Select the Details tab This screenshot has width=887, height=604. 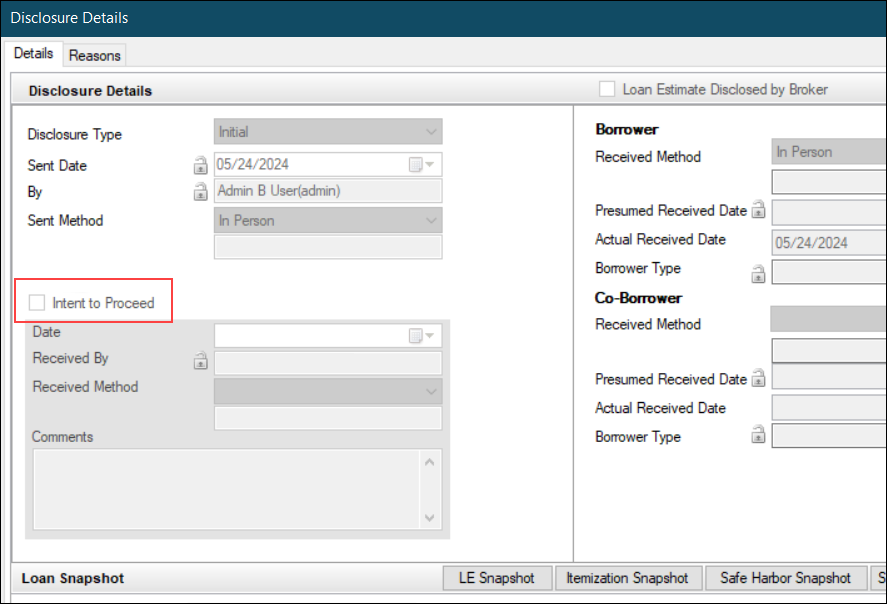tap(33, 53)
